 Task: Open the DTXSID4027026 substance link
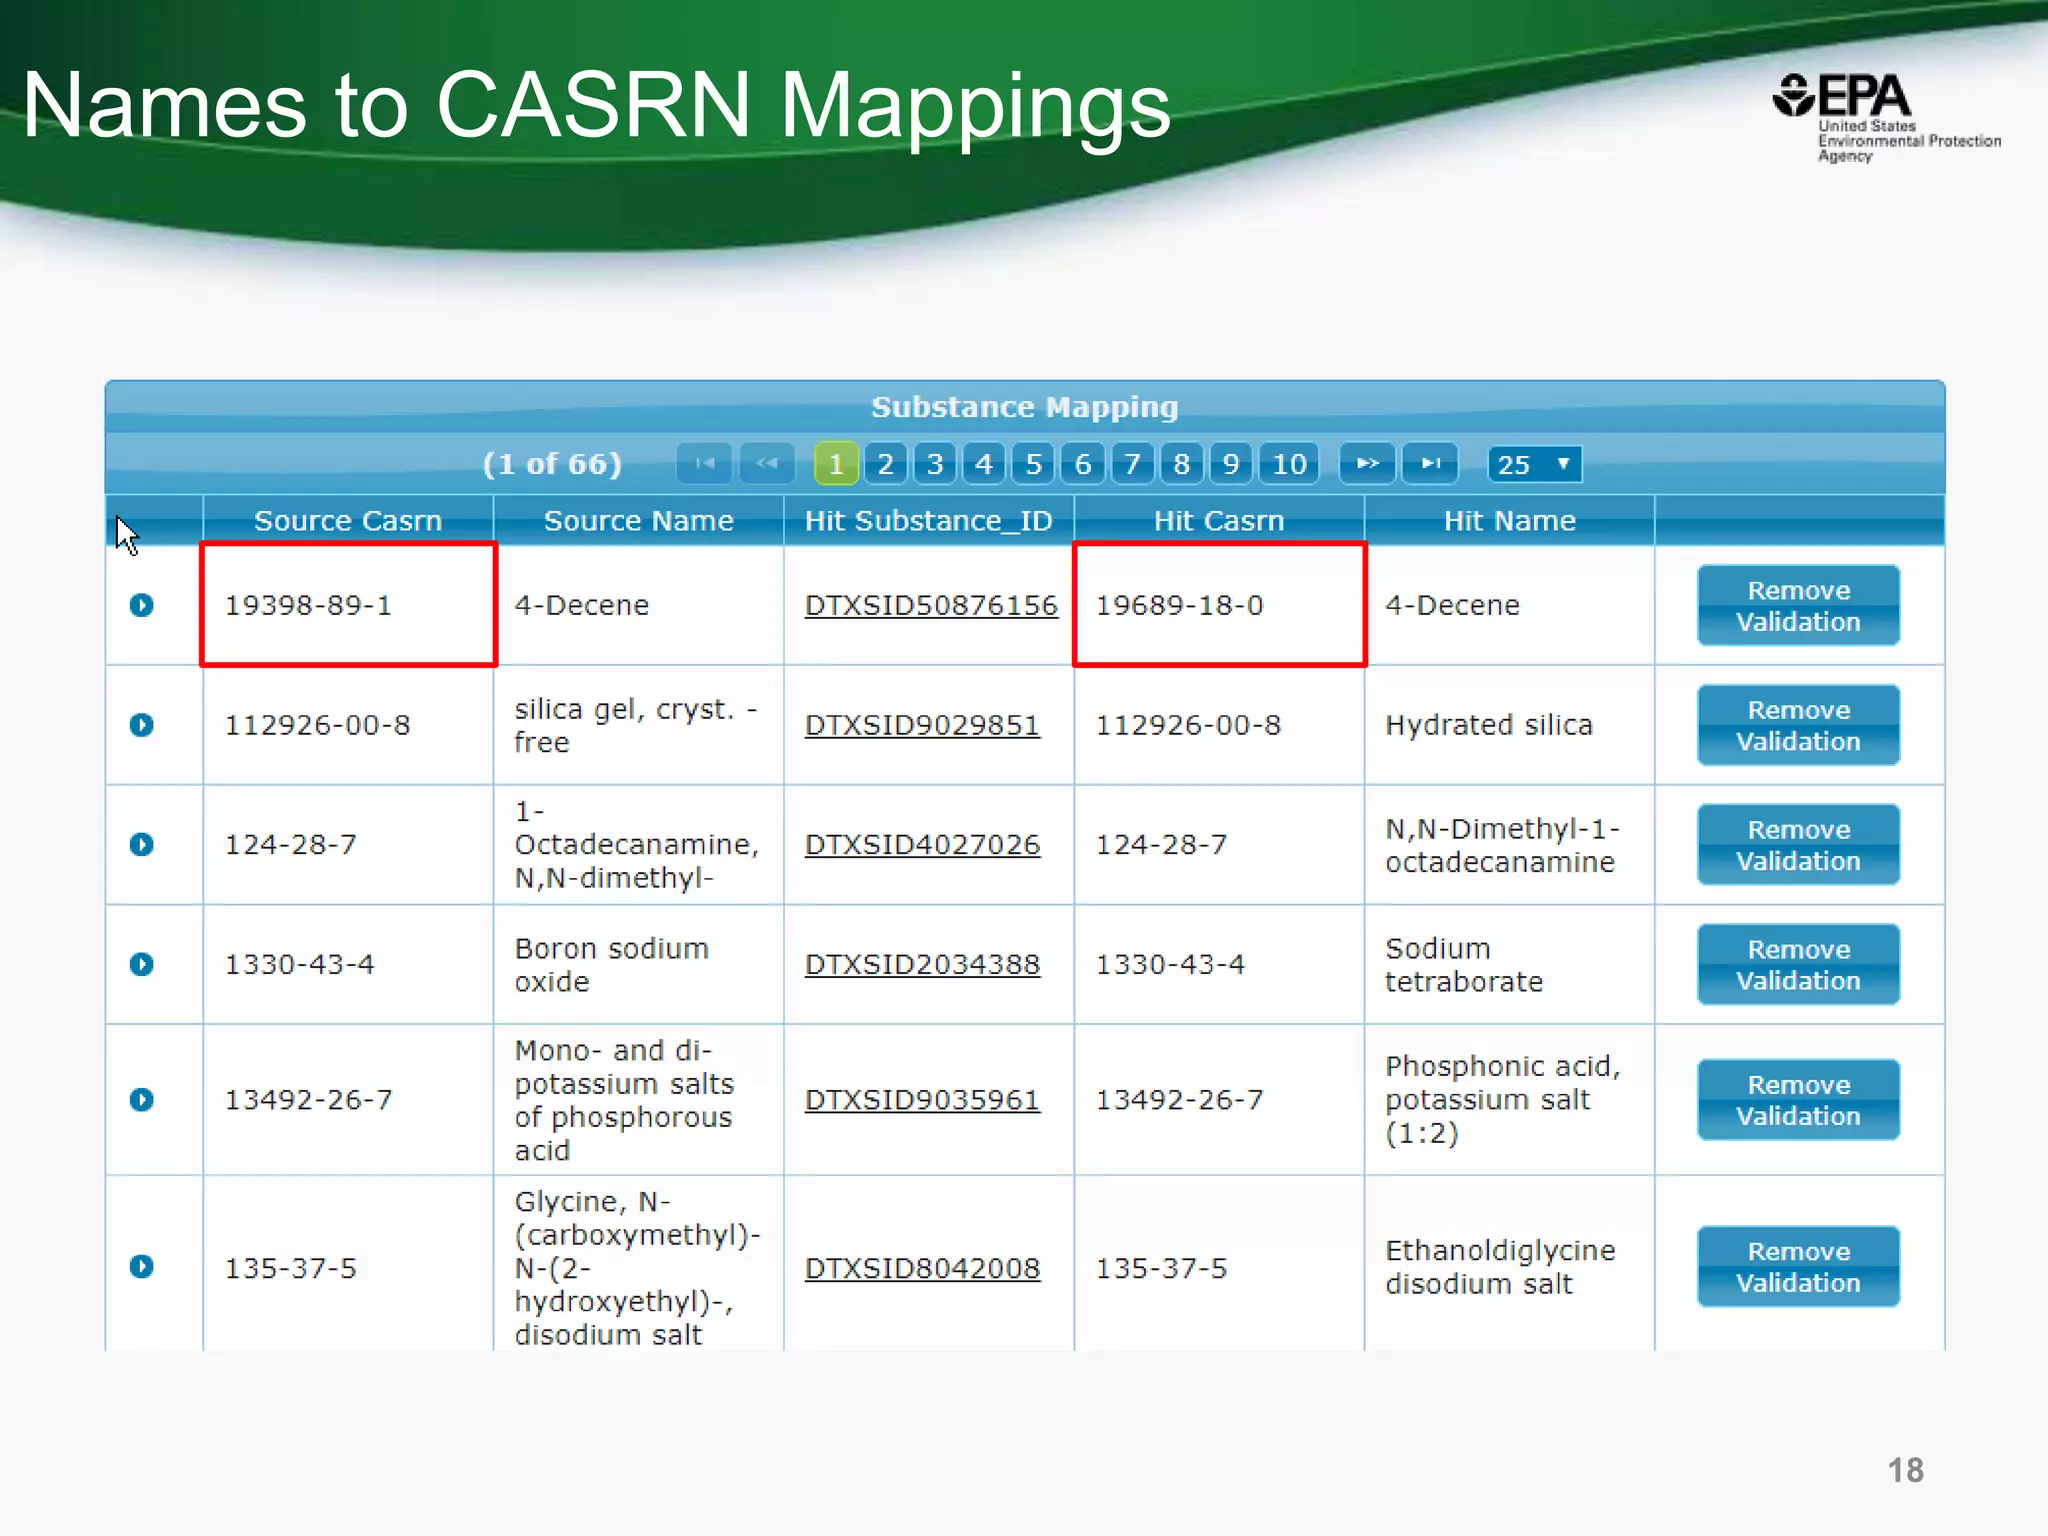(922, 845)
